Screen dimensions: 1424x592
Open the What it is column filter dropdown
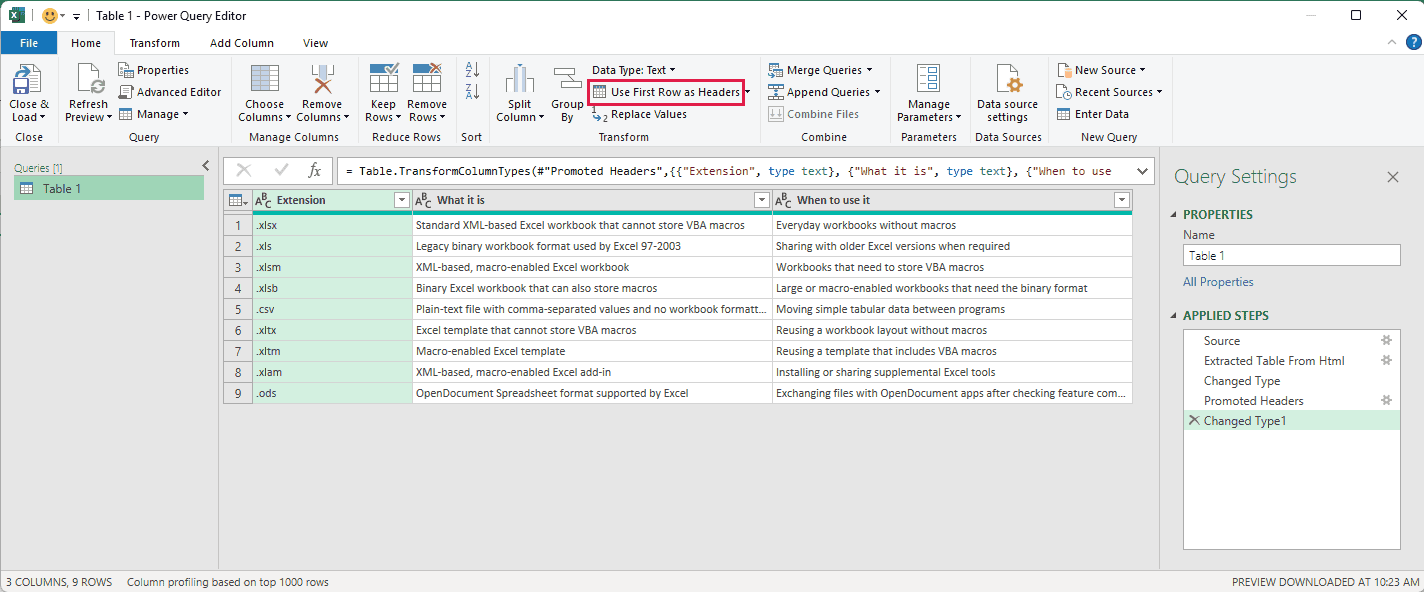(761, 200)
